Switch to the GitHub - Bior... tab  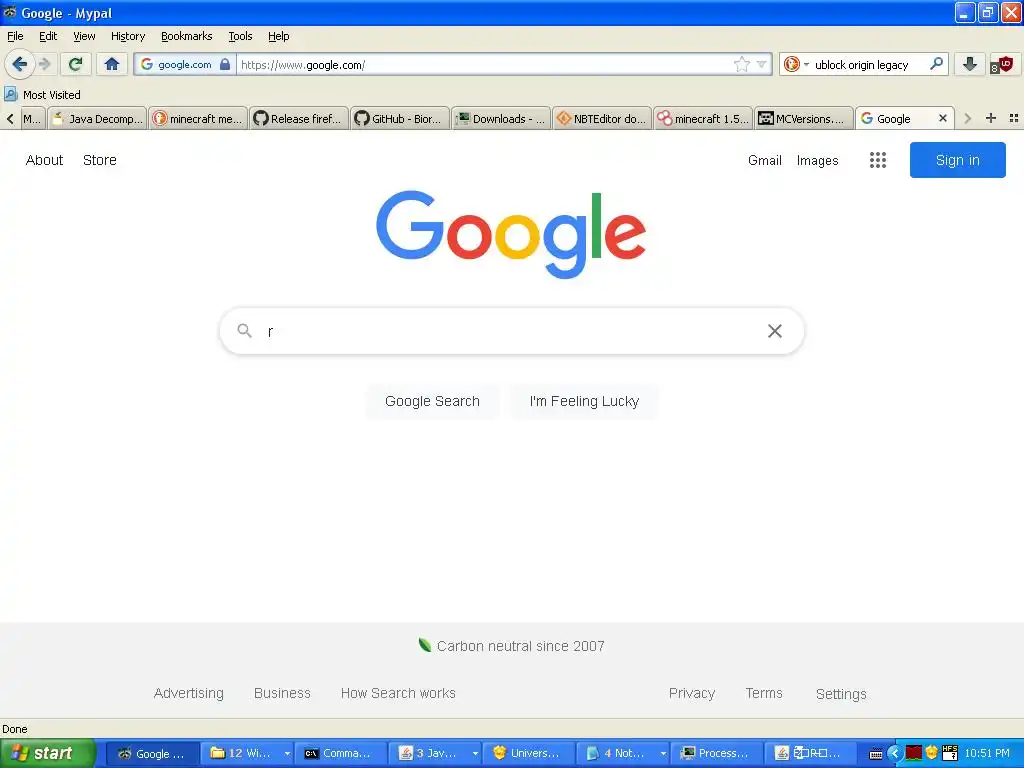[x=400, y=118]
